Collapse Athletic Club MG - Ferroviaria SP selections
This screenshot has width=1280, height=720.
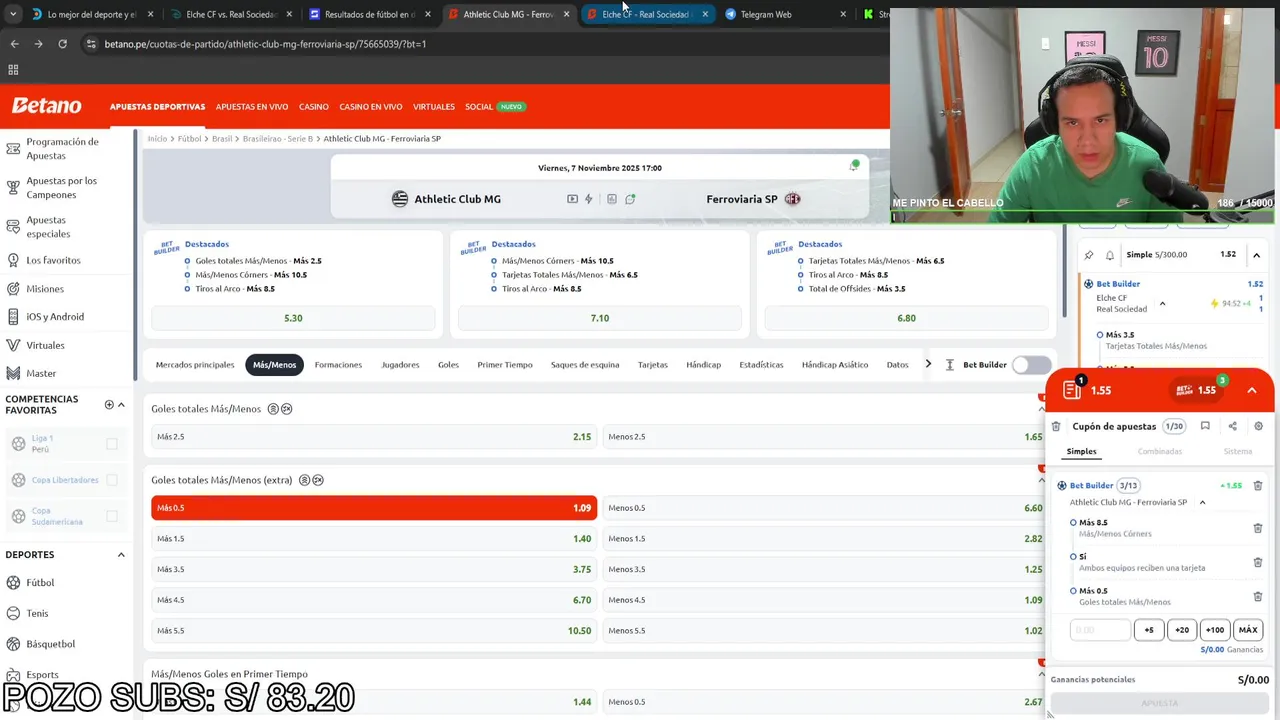(x=1202, y=502)
